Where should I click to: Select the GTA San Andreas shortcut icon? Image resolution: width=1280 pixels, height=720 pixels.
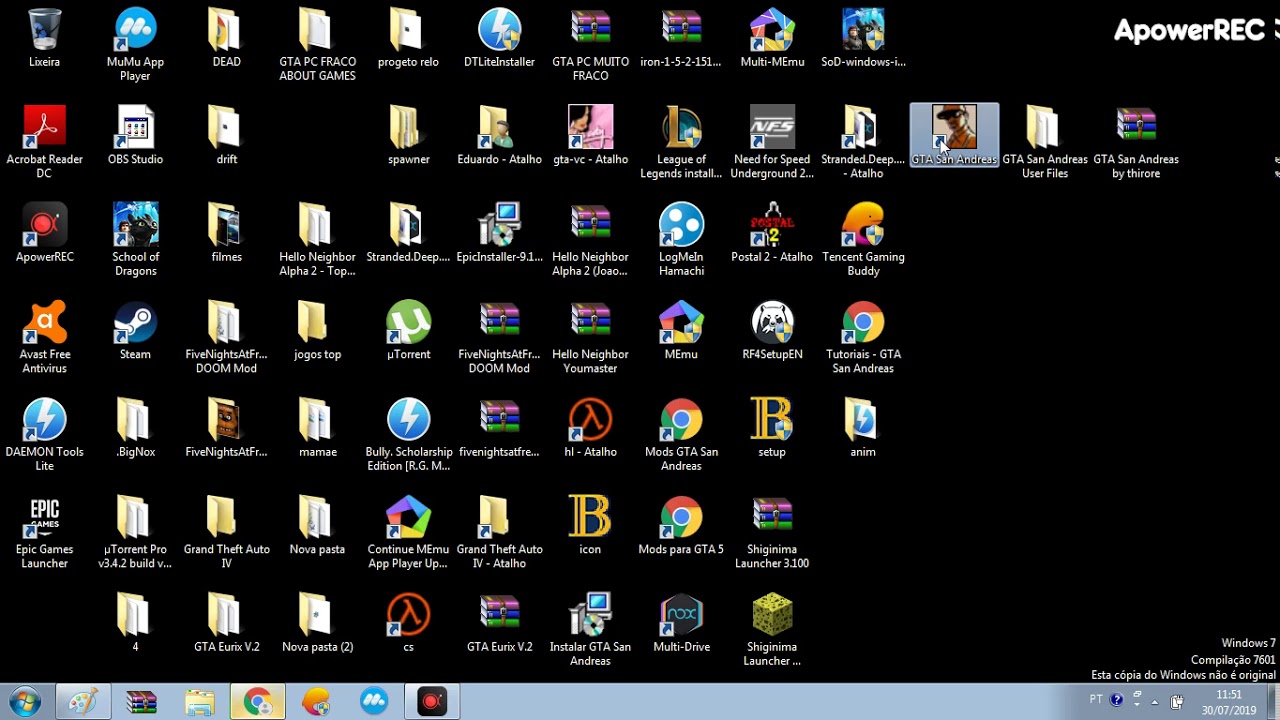click(x=954, y=135)
